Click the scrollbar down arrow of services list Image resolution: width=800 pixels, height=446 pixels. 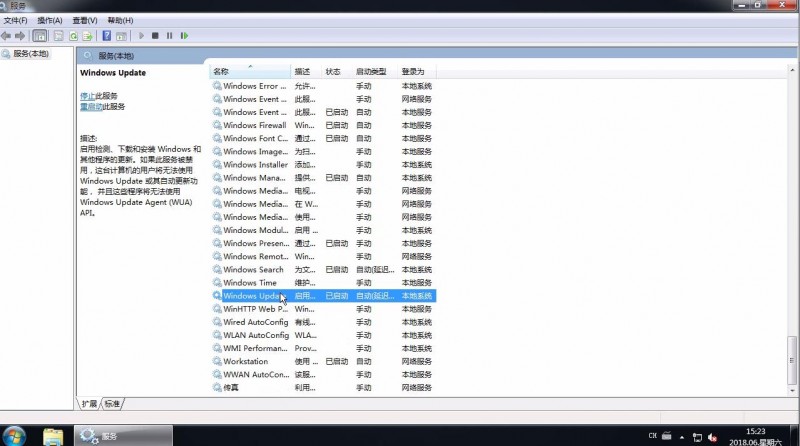[792, 391]
